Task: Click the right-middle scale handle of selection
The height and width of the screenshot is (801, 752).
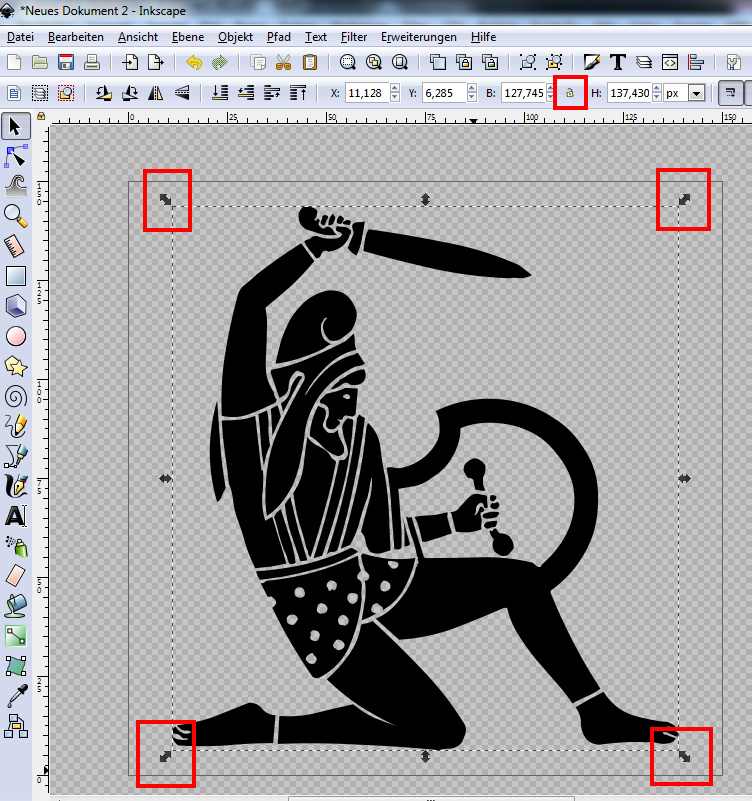Action: click(x=685, y=479)
